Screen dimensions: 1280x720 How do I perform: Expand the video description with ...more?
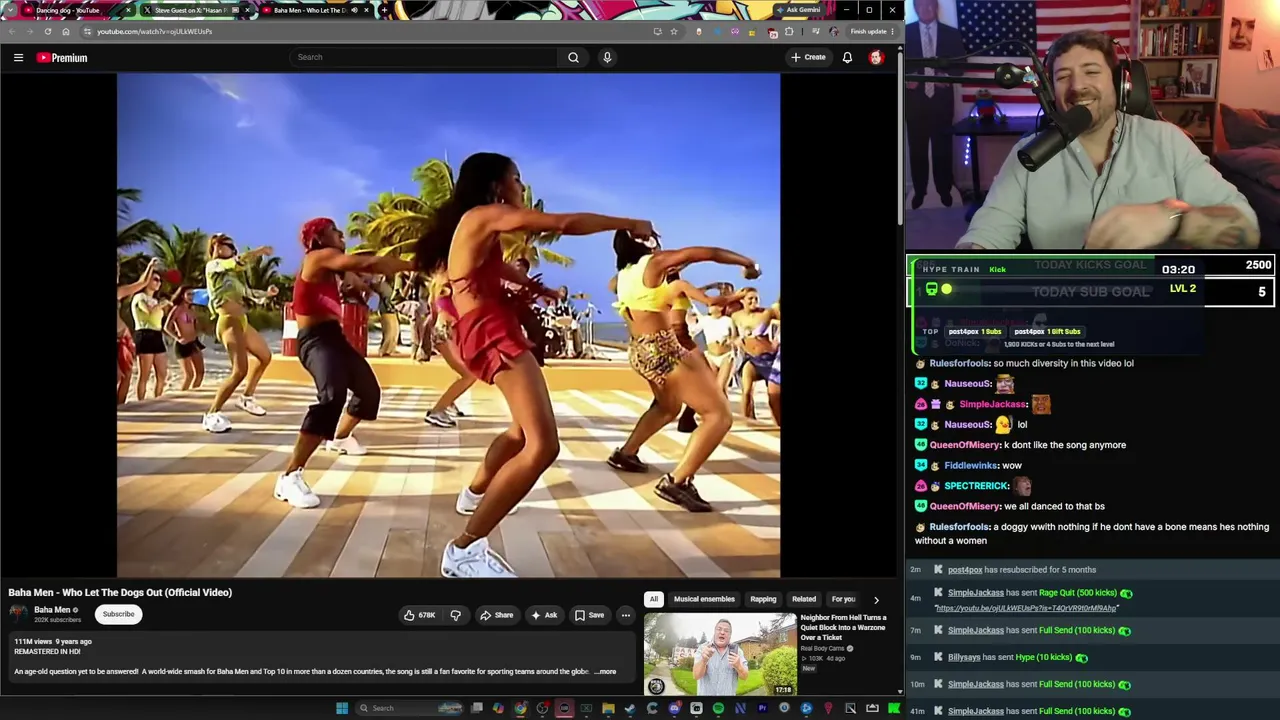click(x=605, y=672)
